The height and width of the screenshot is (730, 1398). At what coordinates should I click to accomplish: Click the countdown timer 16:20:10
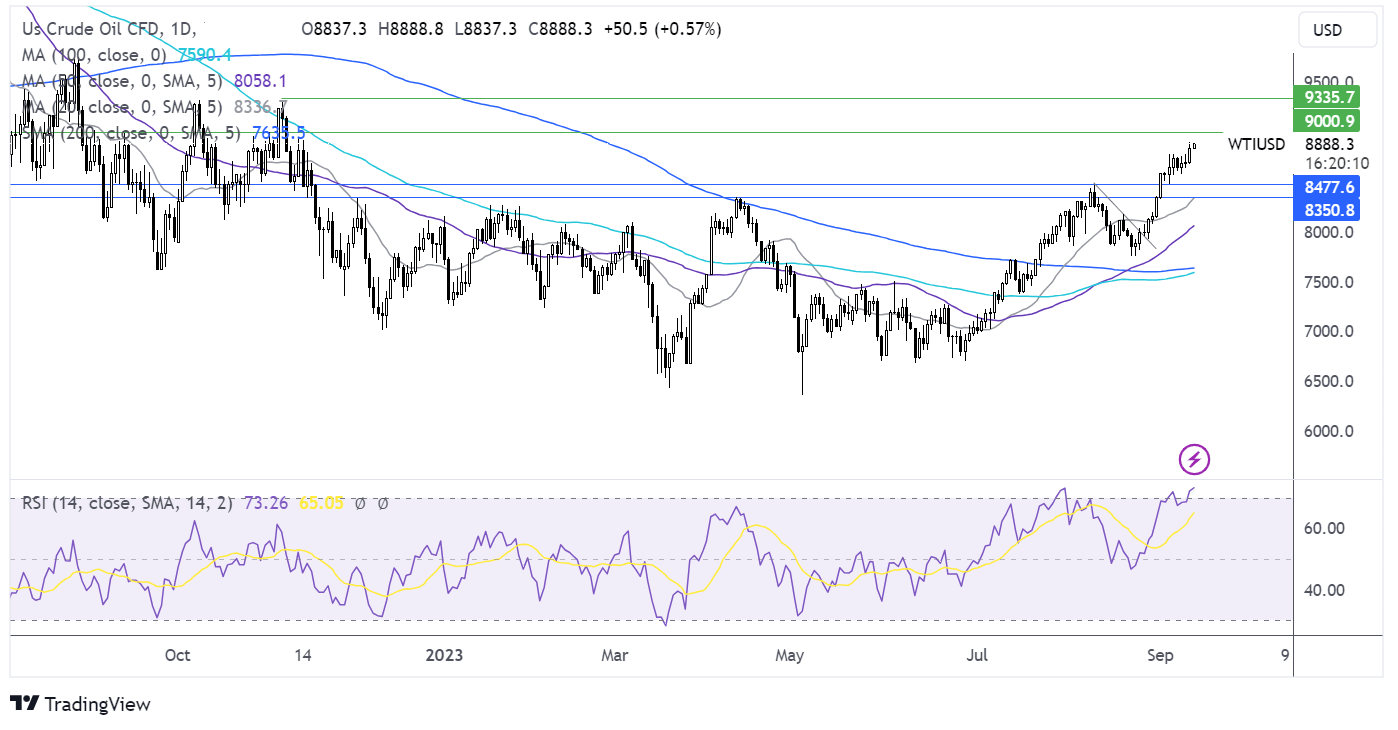coord(1337,163)
